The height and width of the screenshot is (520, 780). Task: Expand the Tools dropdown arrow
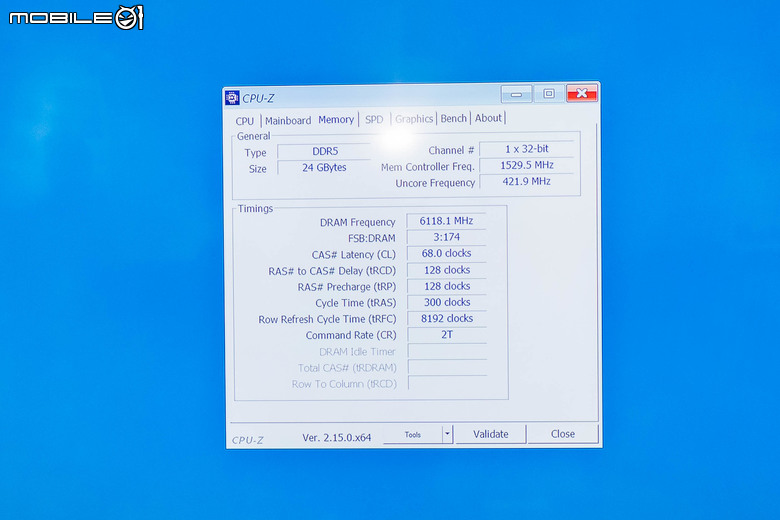tap(447, 434)
